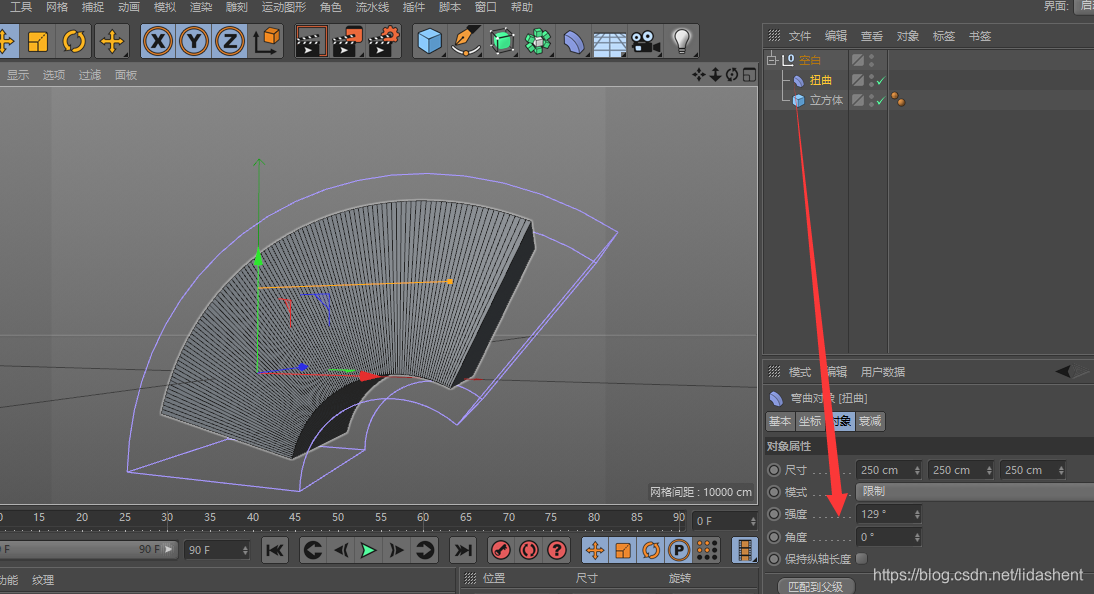Screen dimensions: 1094x594
Task: Click the 匹配到父级 button
Action: pyautogui.click(x=815, y=586)
